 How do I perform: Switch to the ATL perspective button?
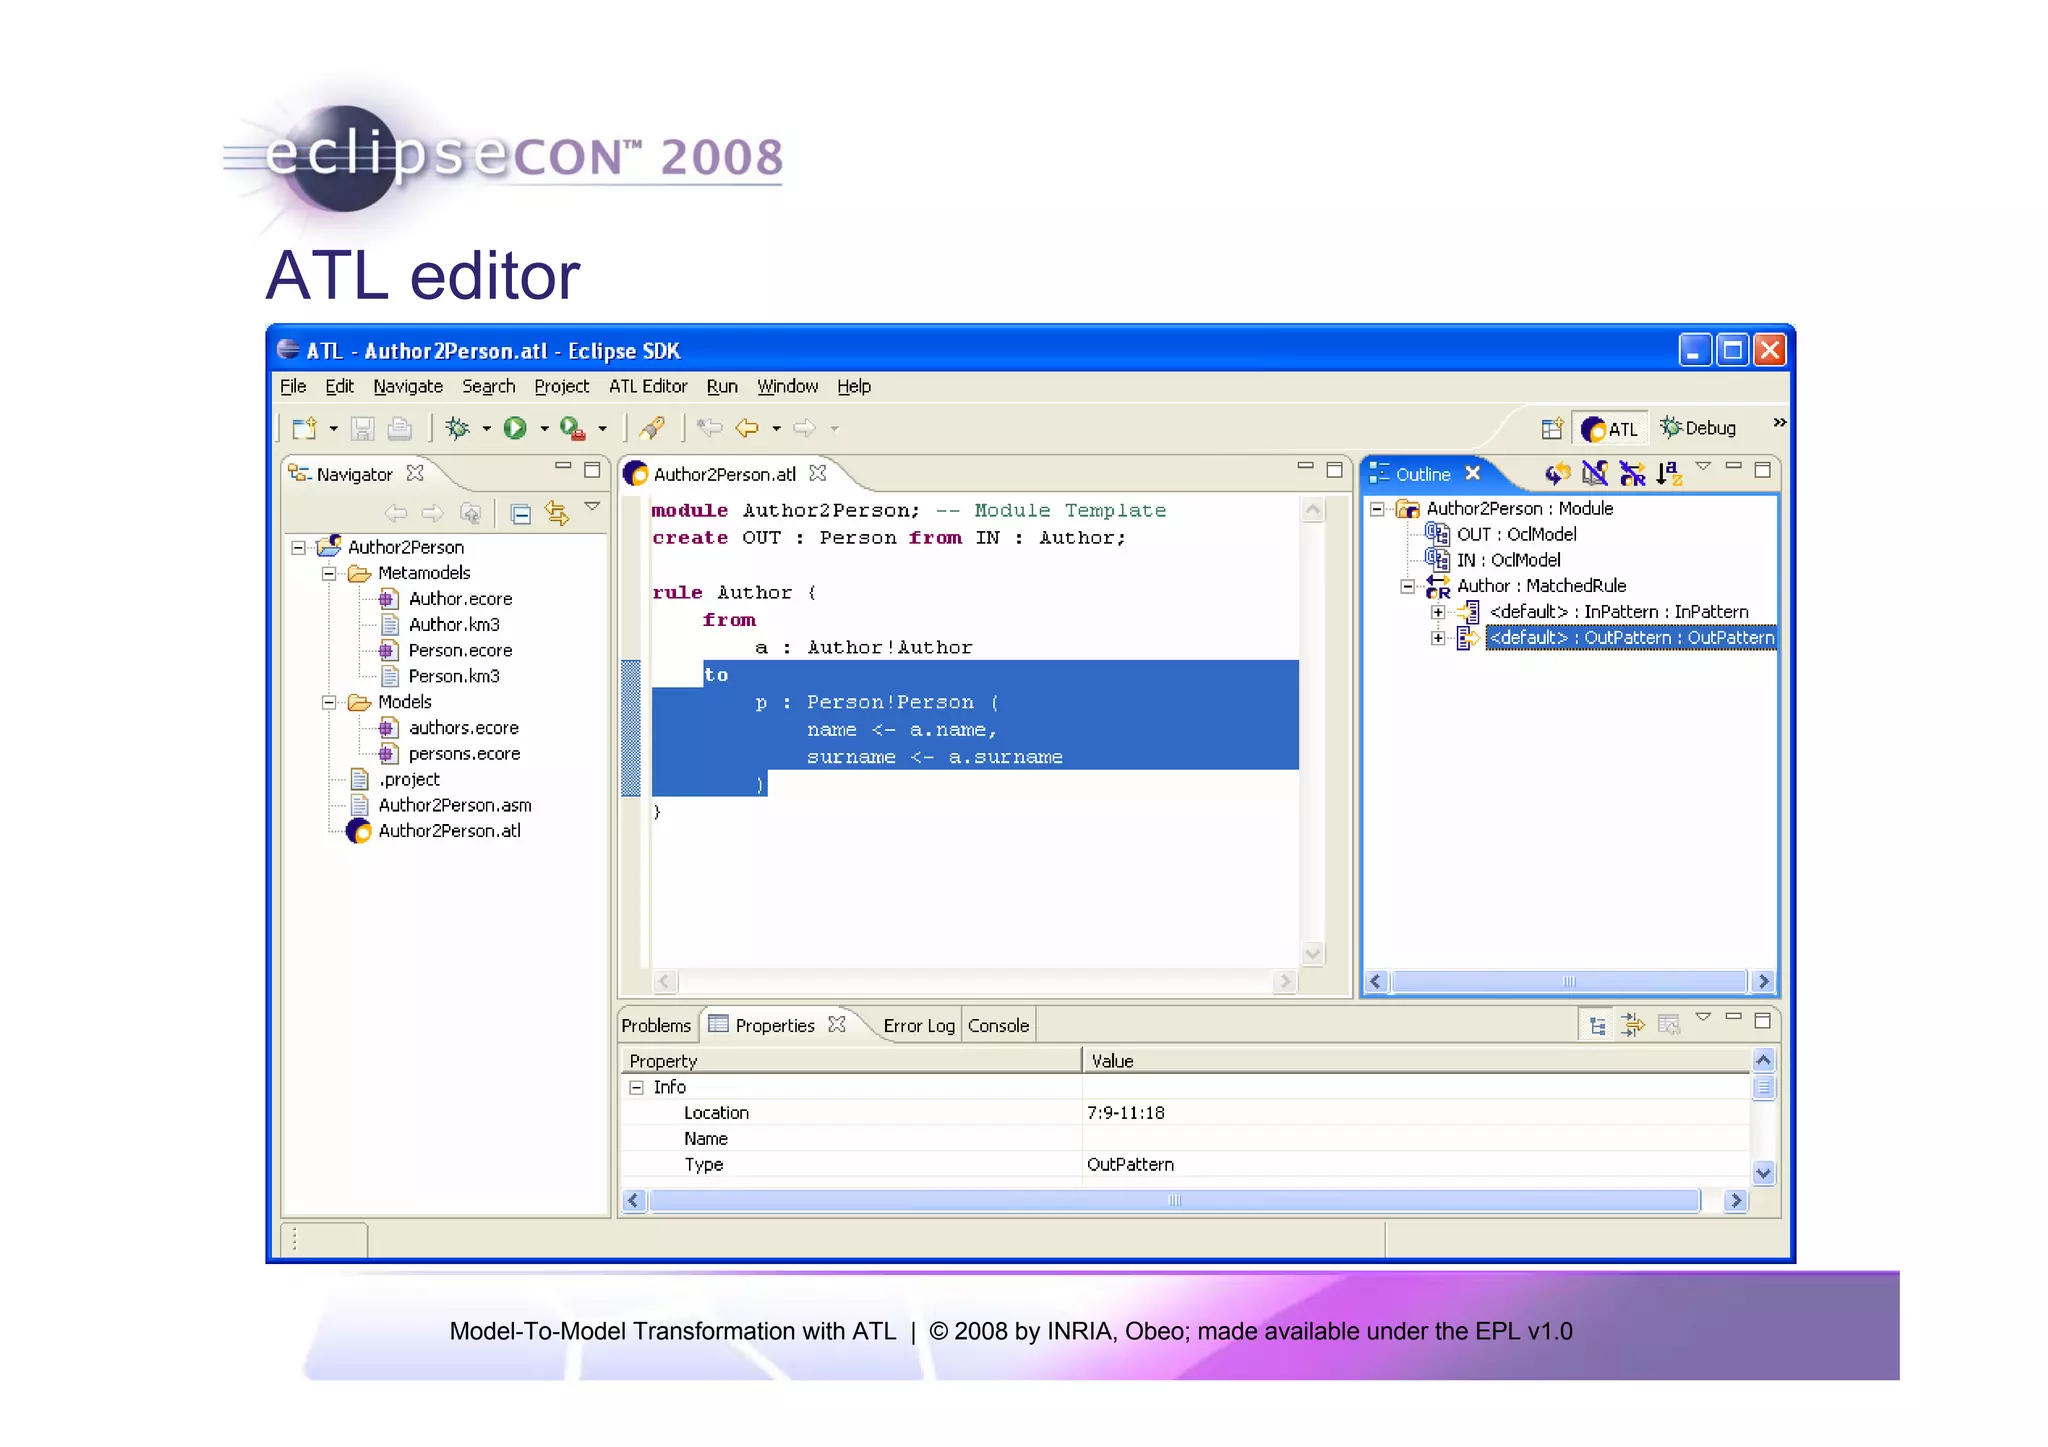click(1609, 429)
